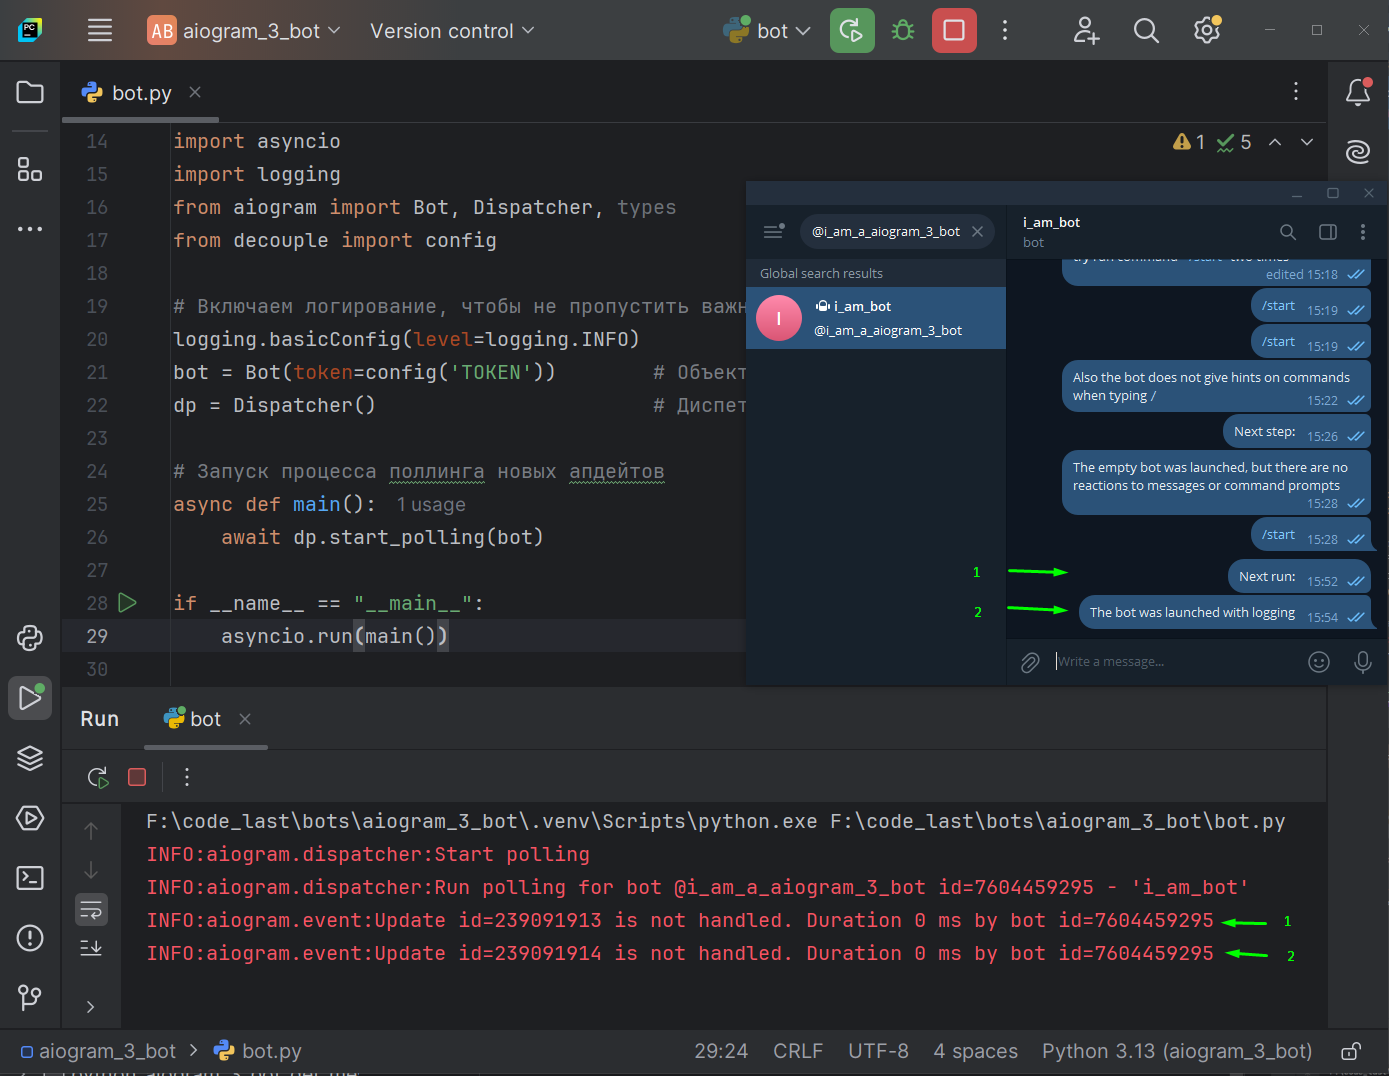Stop the running bot with red square
The image size is (1389, 1076).
[x=954, y=31]
